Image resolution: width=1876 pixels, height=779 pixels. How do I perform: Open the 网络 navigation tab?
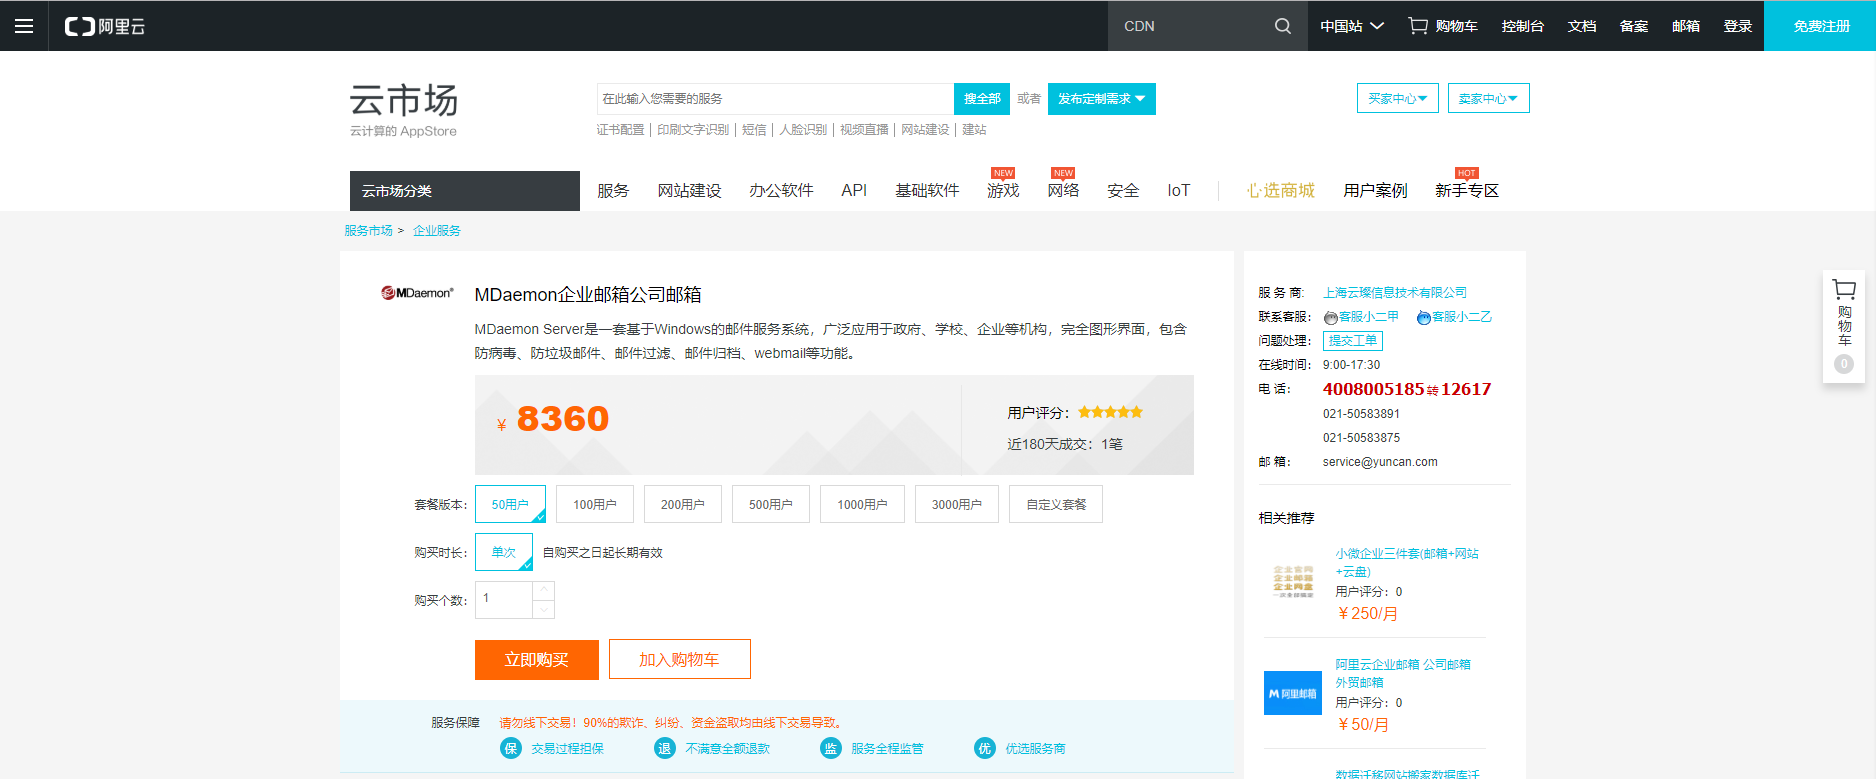click(1063, 190)
